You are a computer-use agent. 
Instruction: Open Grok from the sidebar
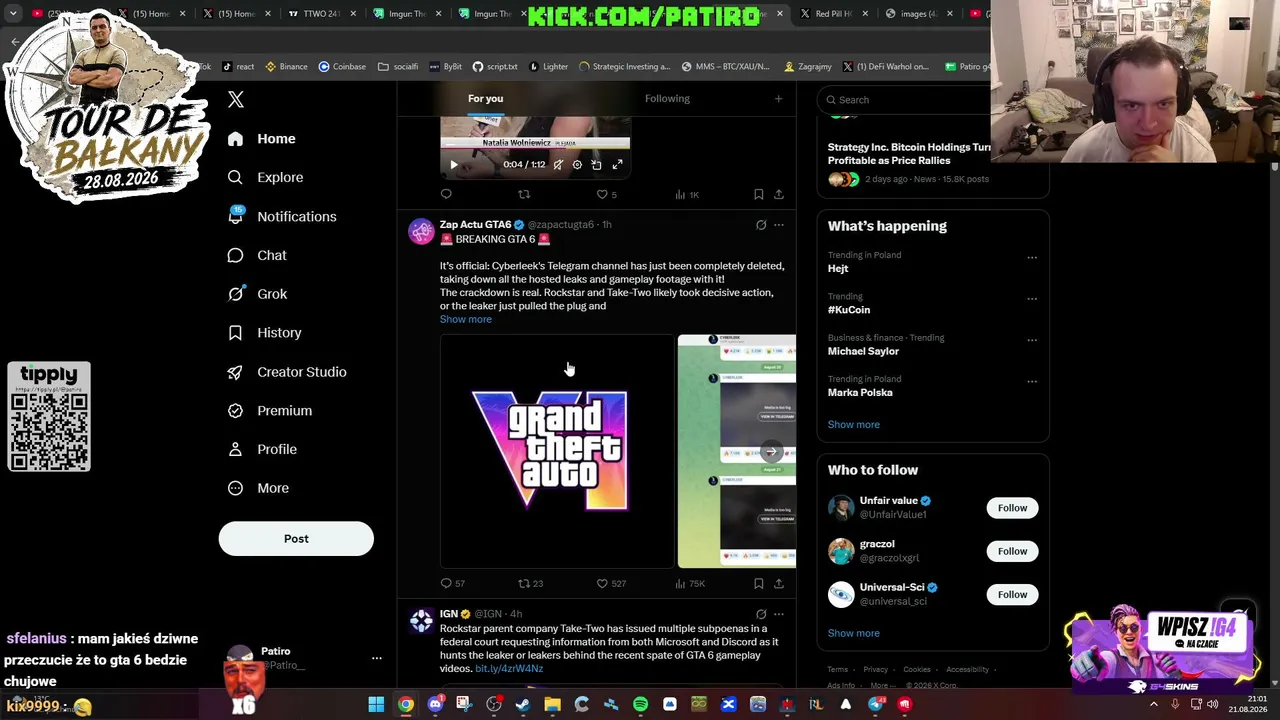click(257, 294)
